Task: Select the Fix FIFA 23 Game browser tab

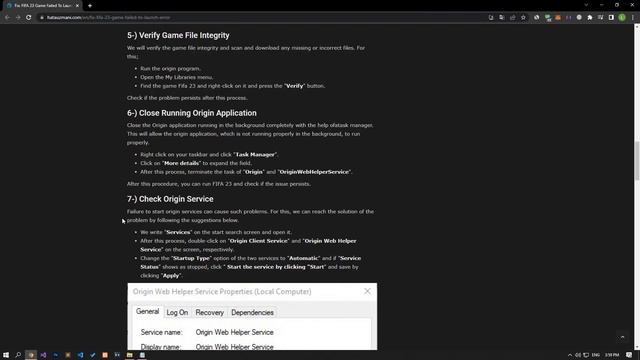Action: tap(43, 6)
